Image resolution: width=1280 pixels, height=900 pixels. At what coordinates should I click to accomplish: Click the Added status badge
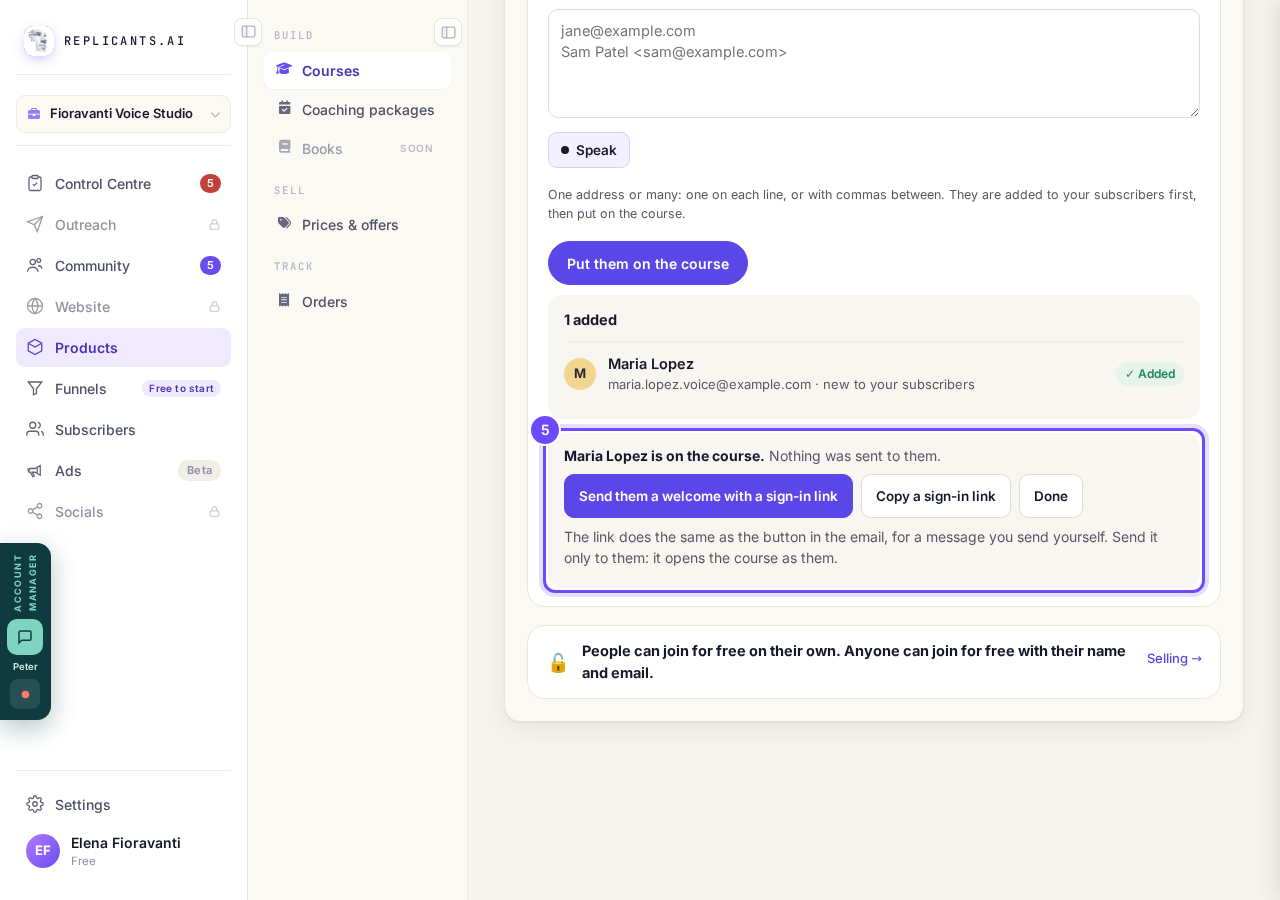point(1150,374)
